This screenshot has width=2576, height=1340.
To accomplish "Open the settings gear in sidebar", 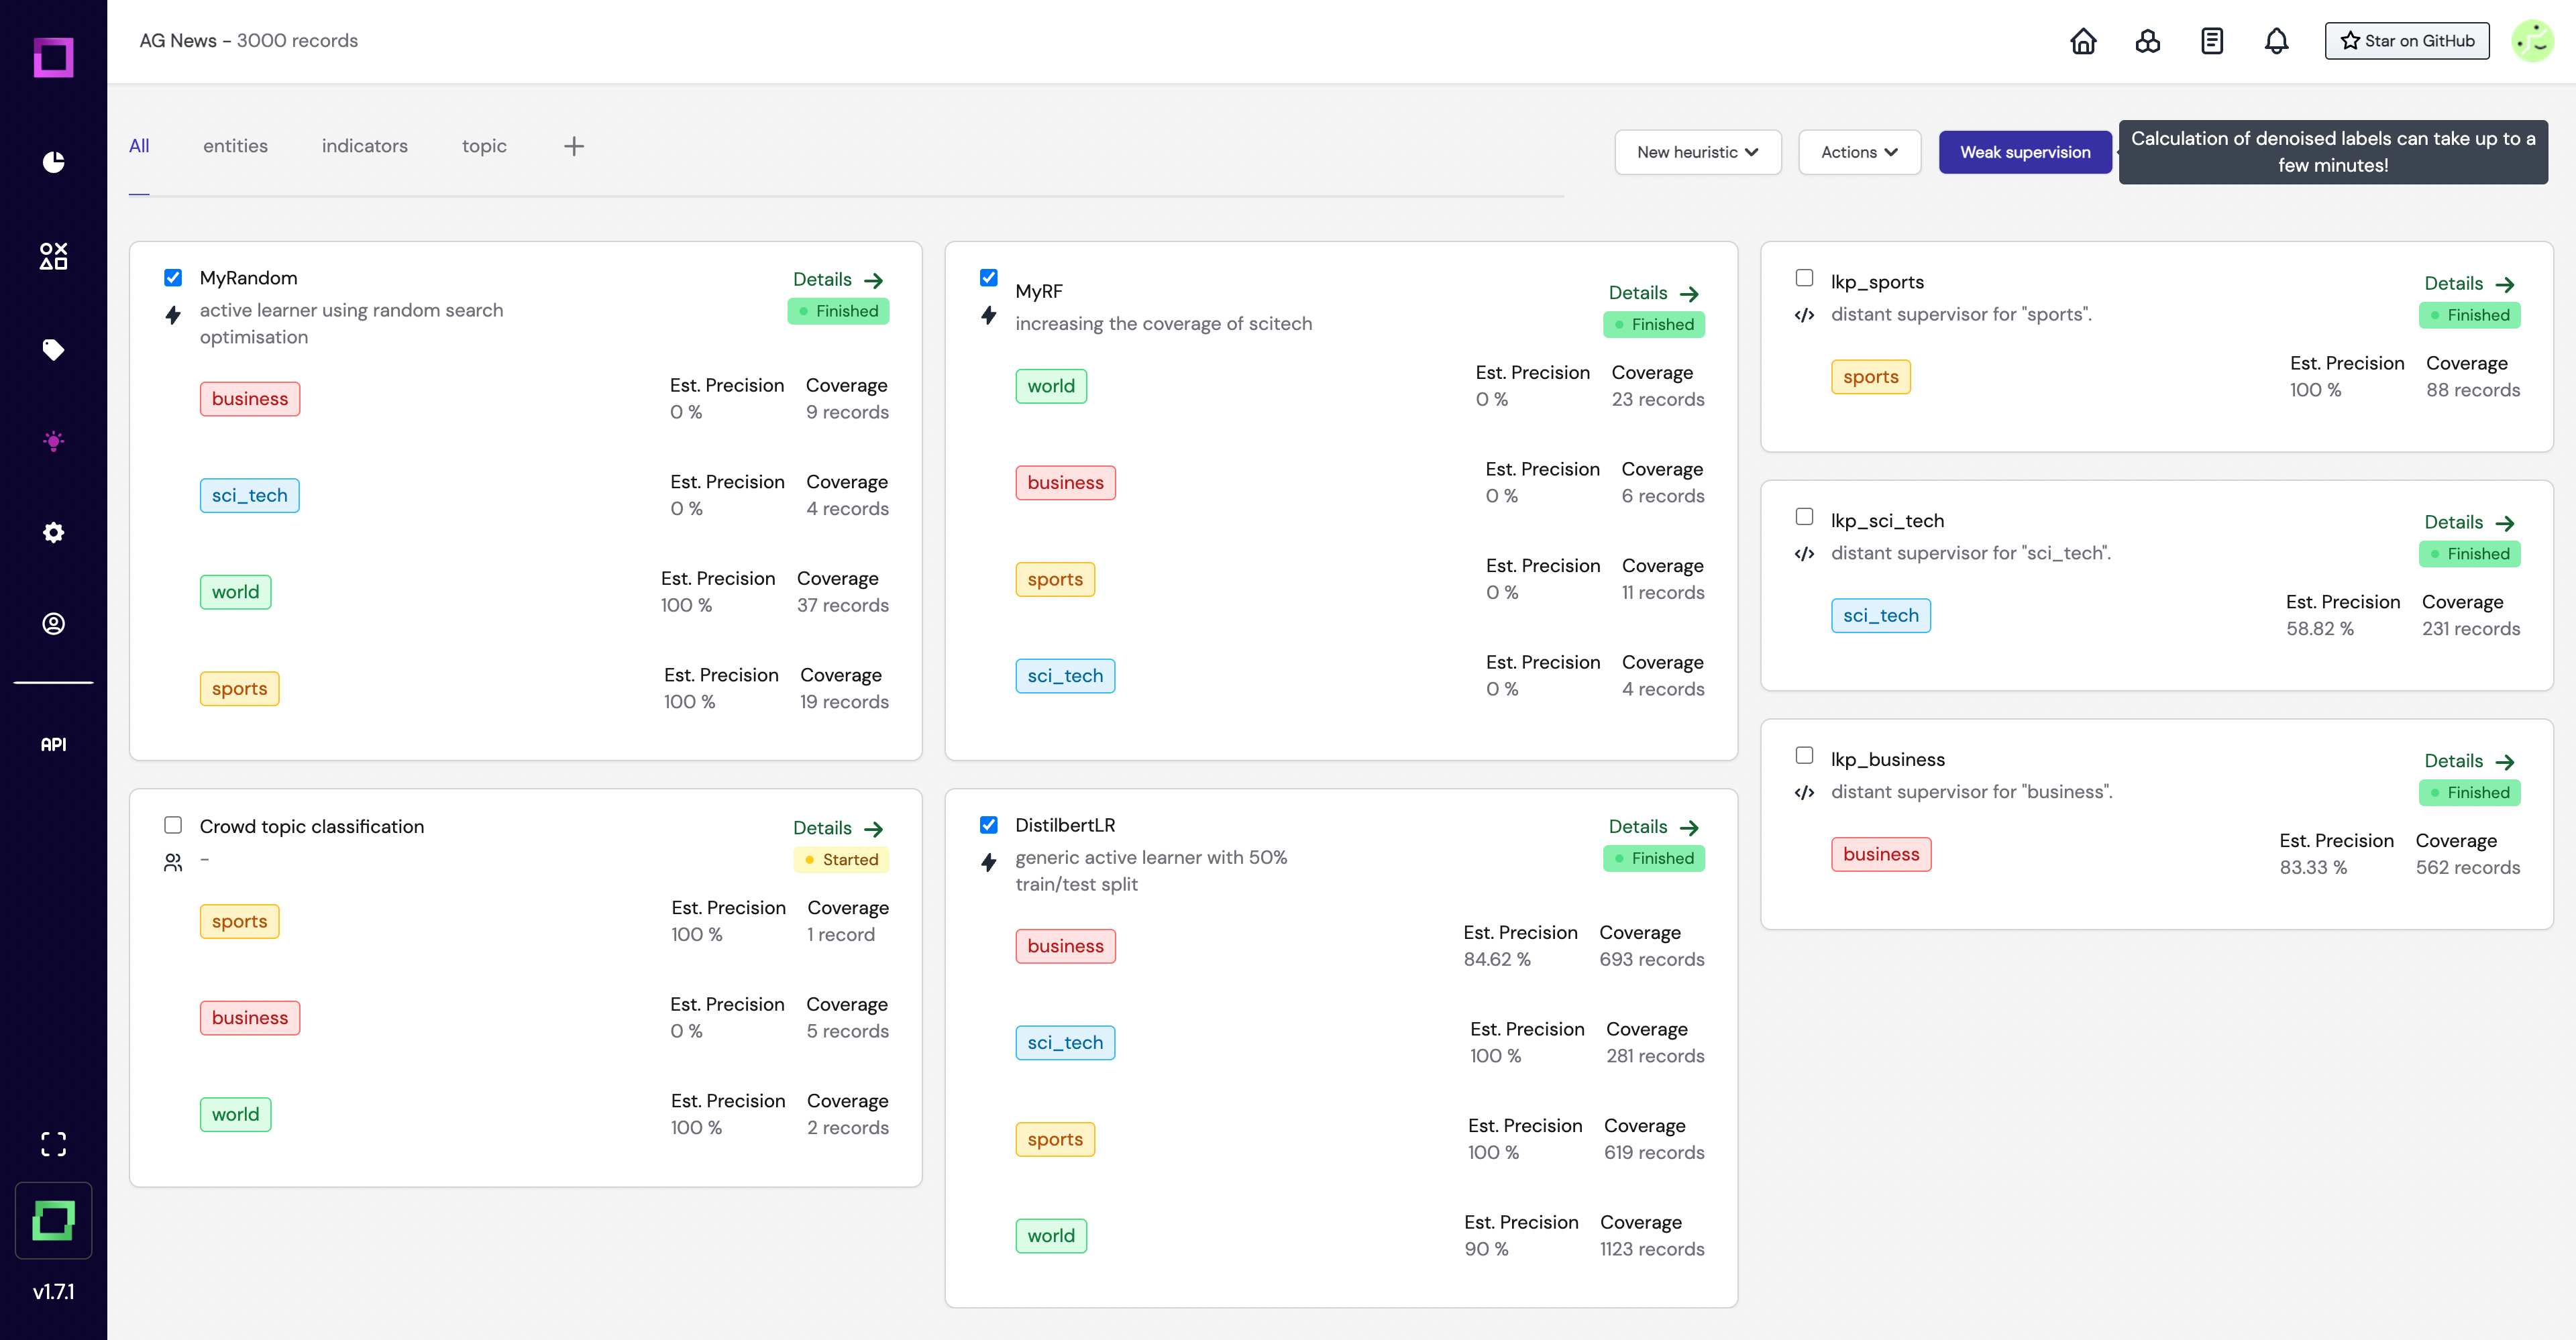I will pos(53,532).
